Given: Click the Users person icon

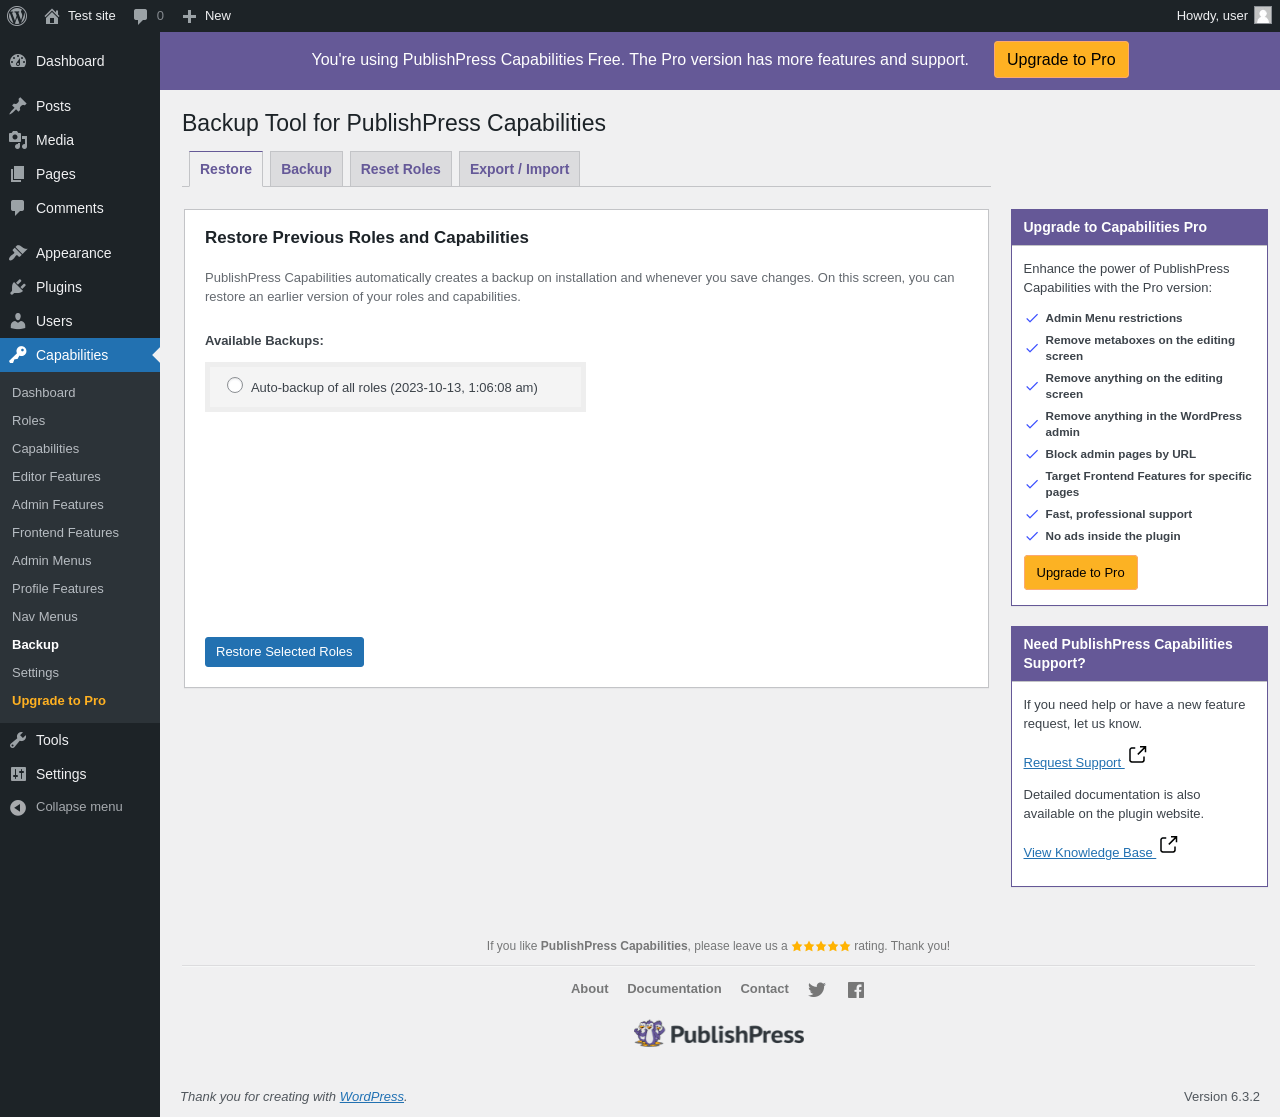Looking at the screenshot, I should (18, 321).
